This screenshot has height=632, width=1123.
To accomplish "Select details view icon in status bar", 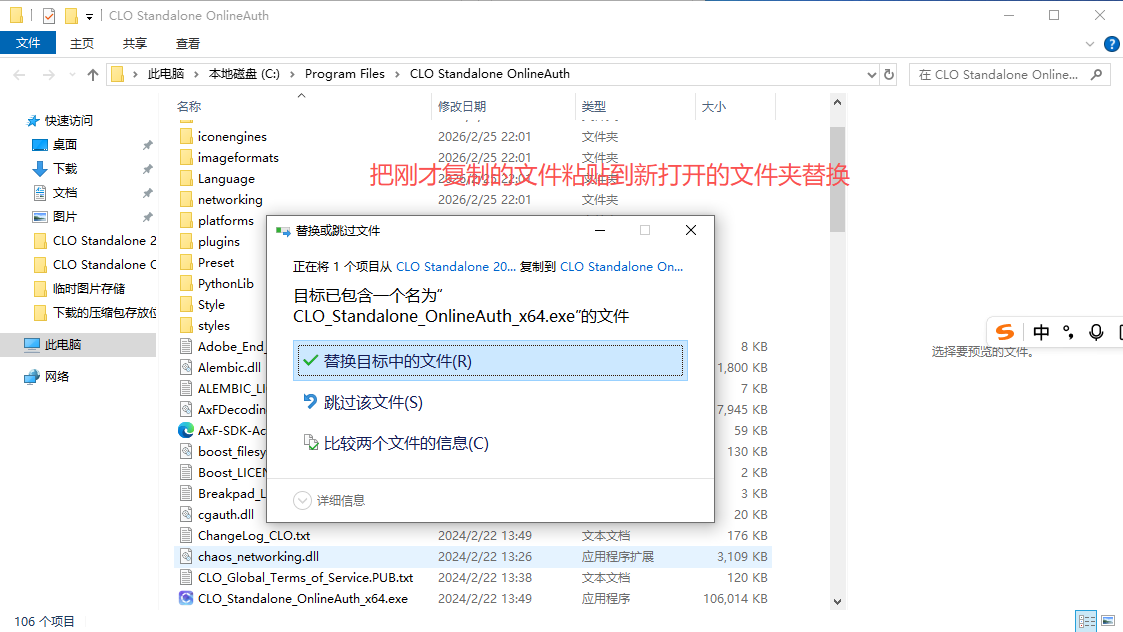I will pos(1087,621).
